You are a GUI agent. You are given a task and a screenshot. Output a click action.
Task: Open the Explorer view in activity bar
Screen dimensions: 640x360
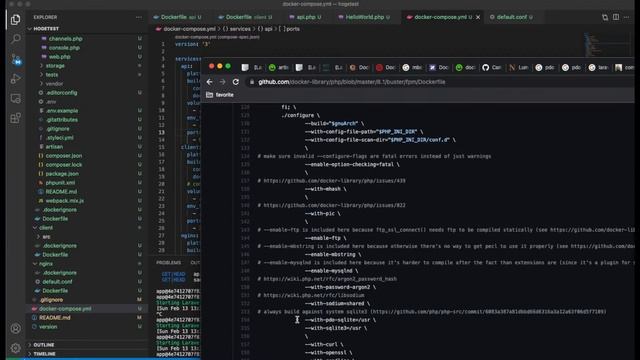point(15,19)
